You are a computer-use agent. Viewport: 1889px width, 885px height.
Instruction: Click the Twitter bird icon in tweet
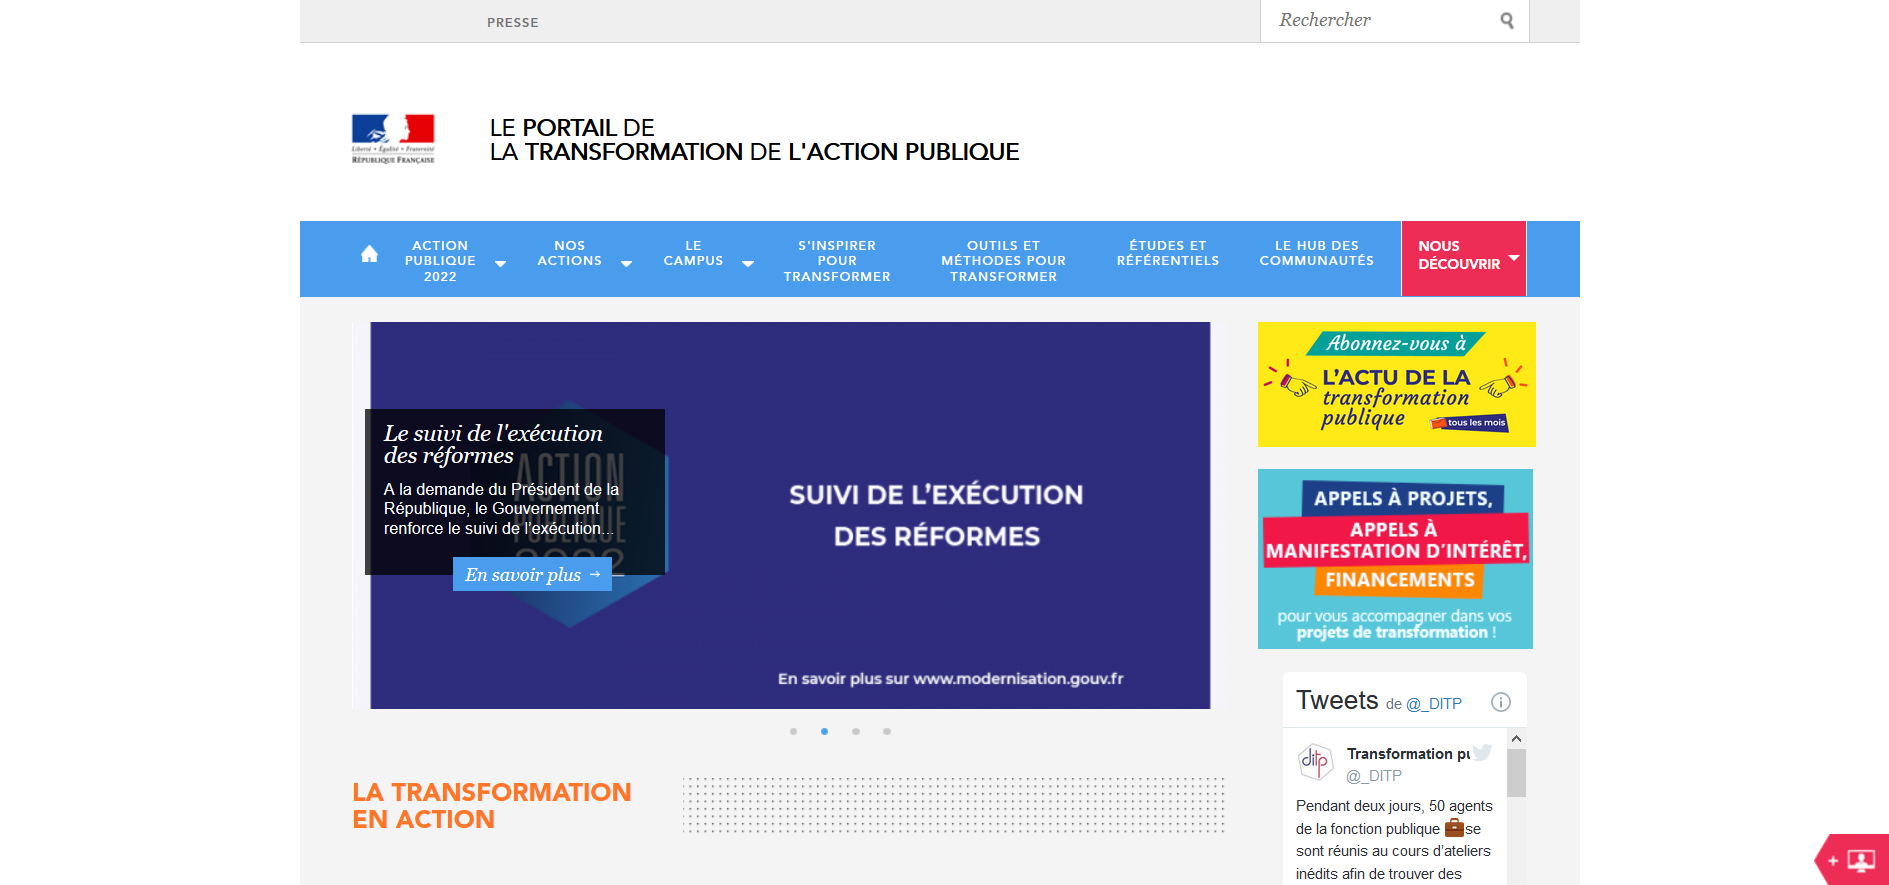coord(1482,752)
